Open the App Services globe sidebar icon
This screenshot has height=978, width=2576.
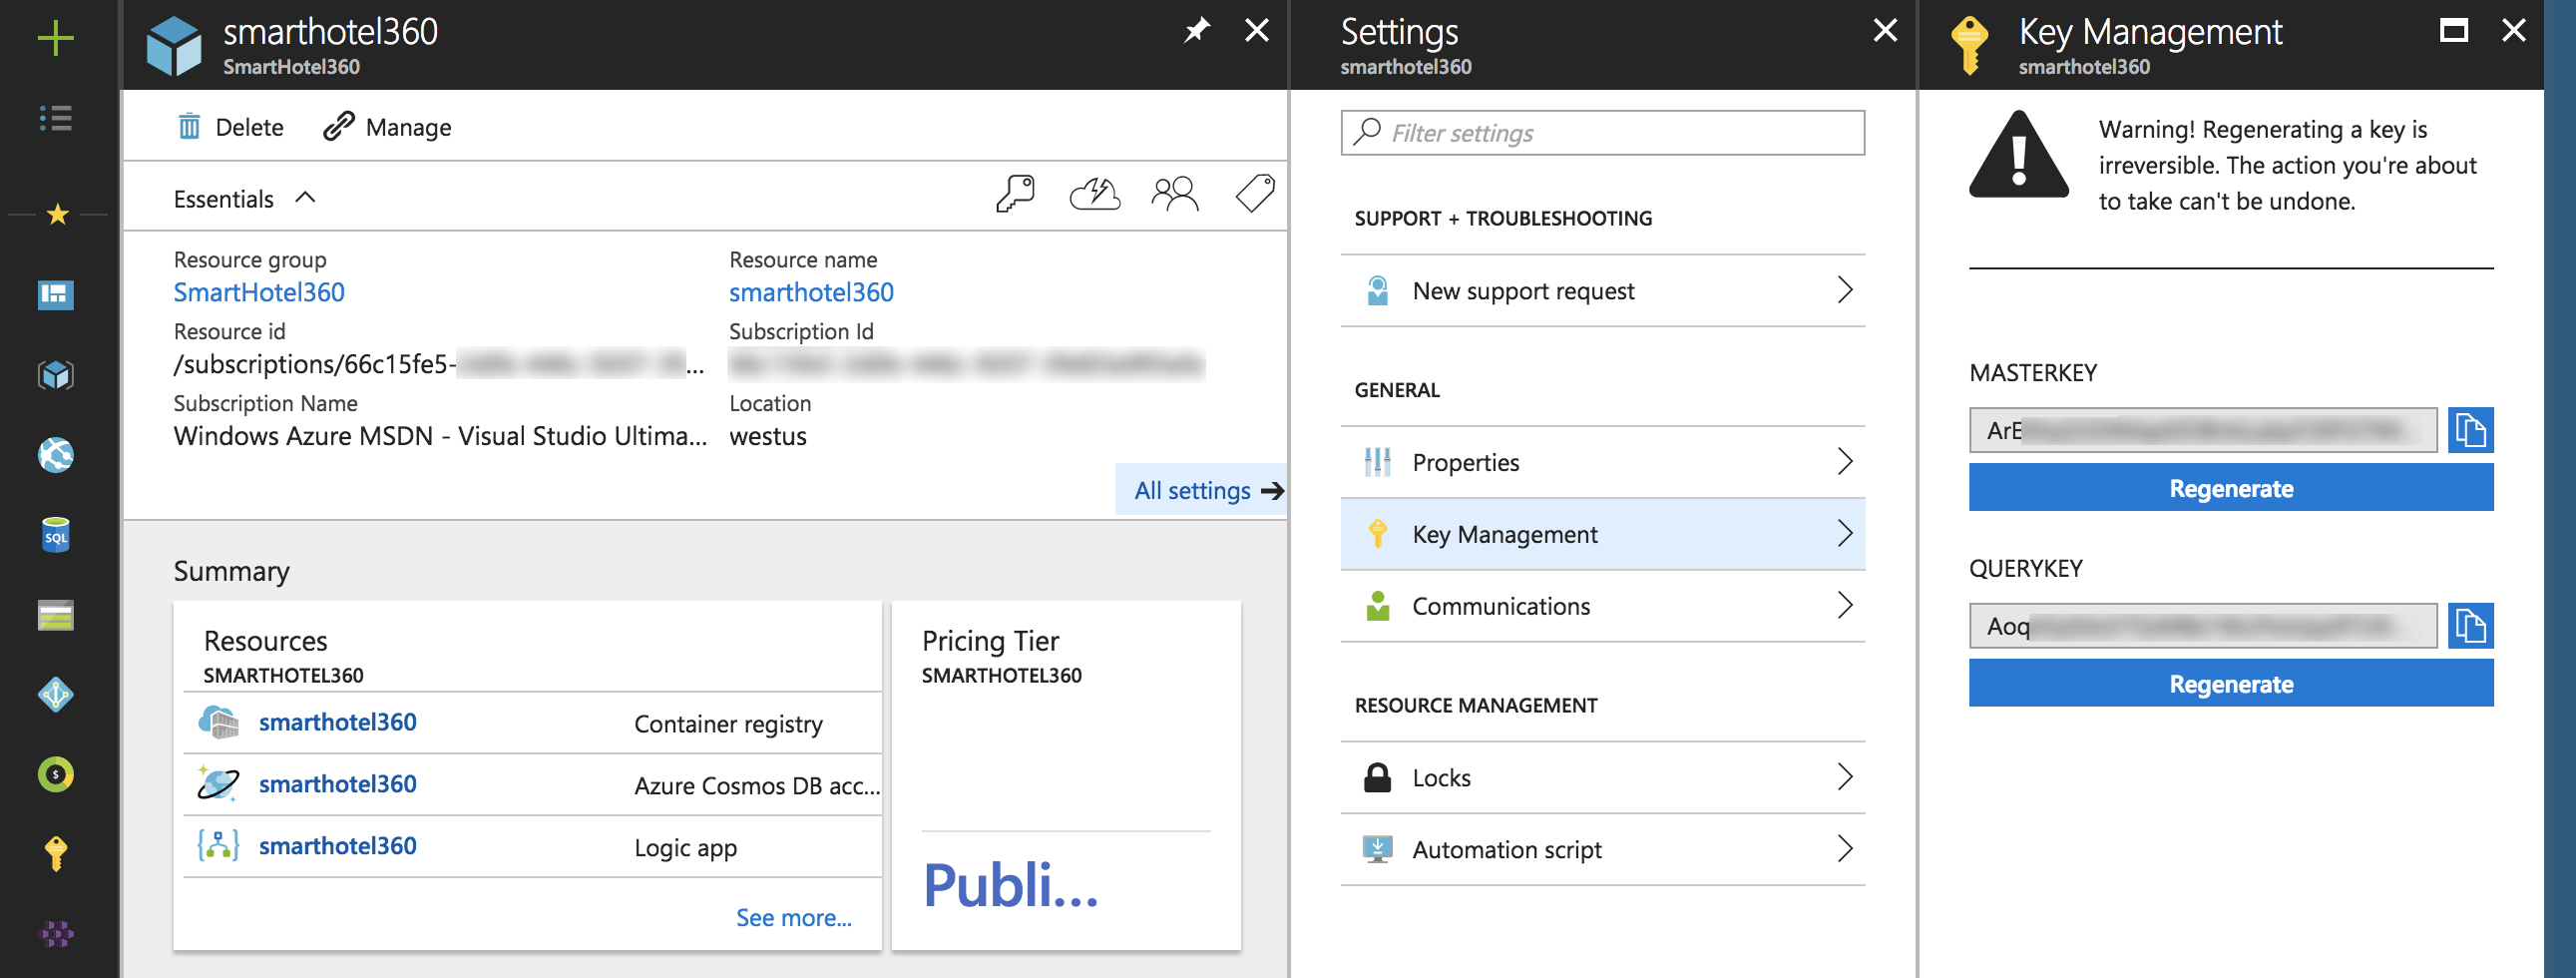55,455
